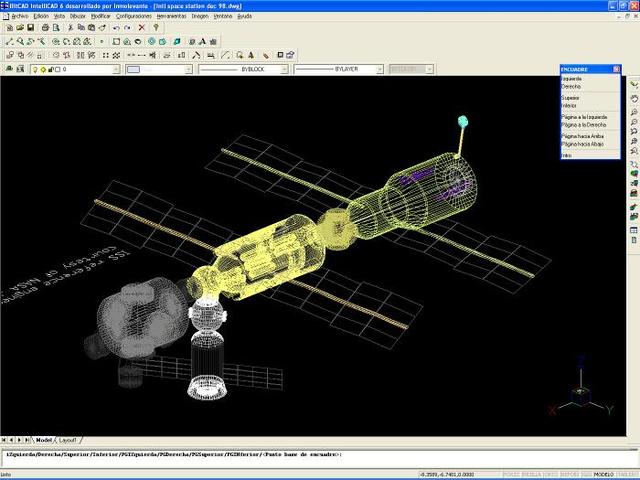Select Página hacia Arriba
This screenshot has width=640, height=480.
click(x=582, y=136)
